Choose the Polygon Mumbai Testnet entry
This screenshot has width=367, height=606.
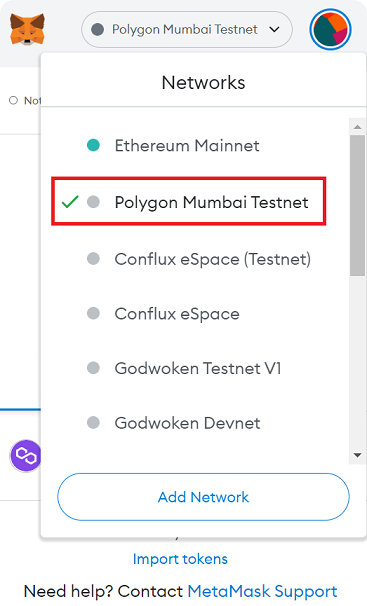click(x=189, y=202)
